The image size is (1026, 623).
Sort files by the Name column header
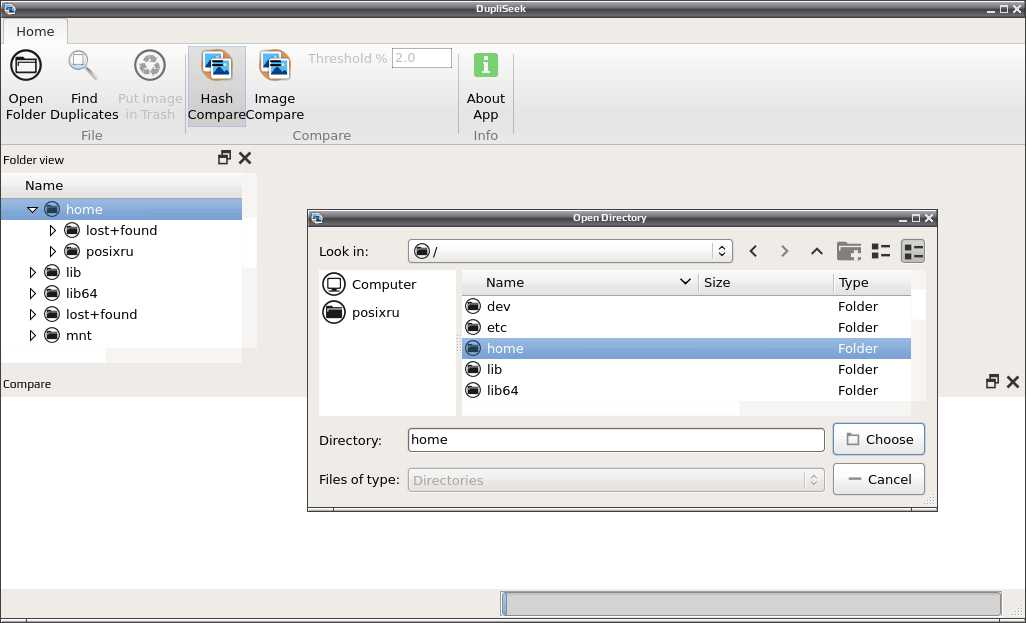click(x=580, y=283)
